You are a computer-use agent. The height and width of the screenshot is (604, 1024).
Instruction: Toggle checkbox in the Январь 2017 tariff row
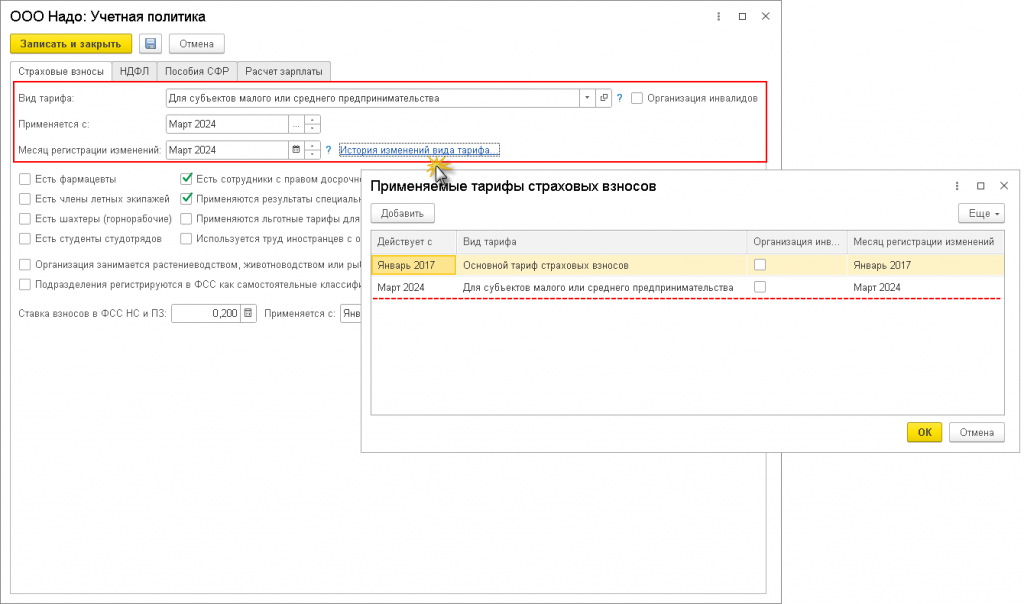point(760,265)
